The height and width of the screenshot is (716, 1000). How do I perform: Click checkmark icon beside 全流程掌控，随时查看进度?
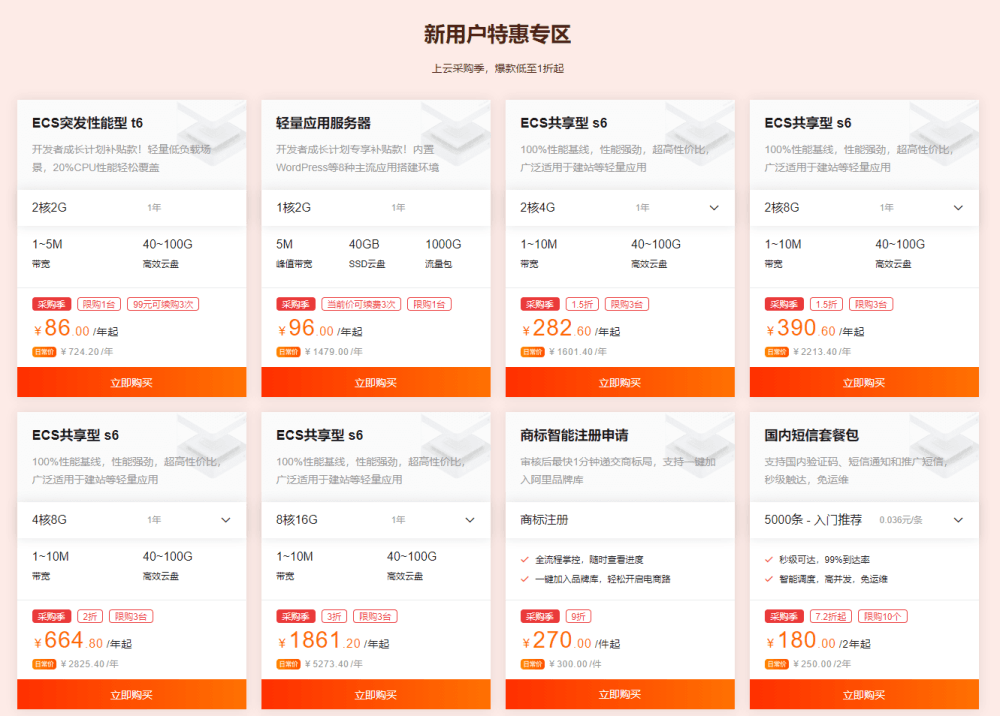[x=525, y=560]
